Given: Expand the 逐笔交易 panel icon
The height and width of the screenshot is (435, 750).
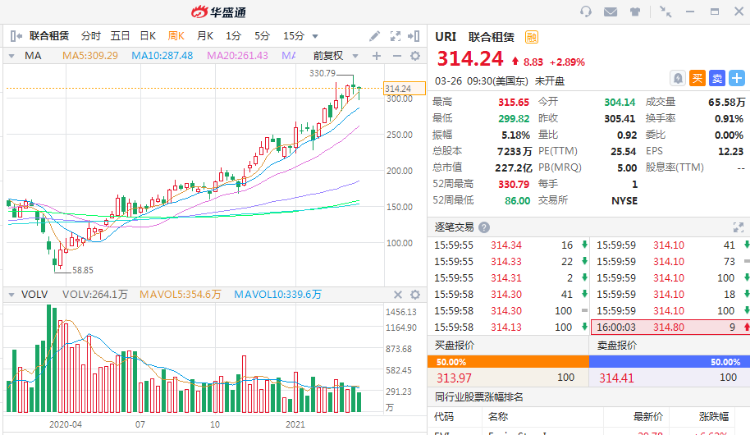Looking at the screenshot, I should [x=738, y=227].
